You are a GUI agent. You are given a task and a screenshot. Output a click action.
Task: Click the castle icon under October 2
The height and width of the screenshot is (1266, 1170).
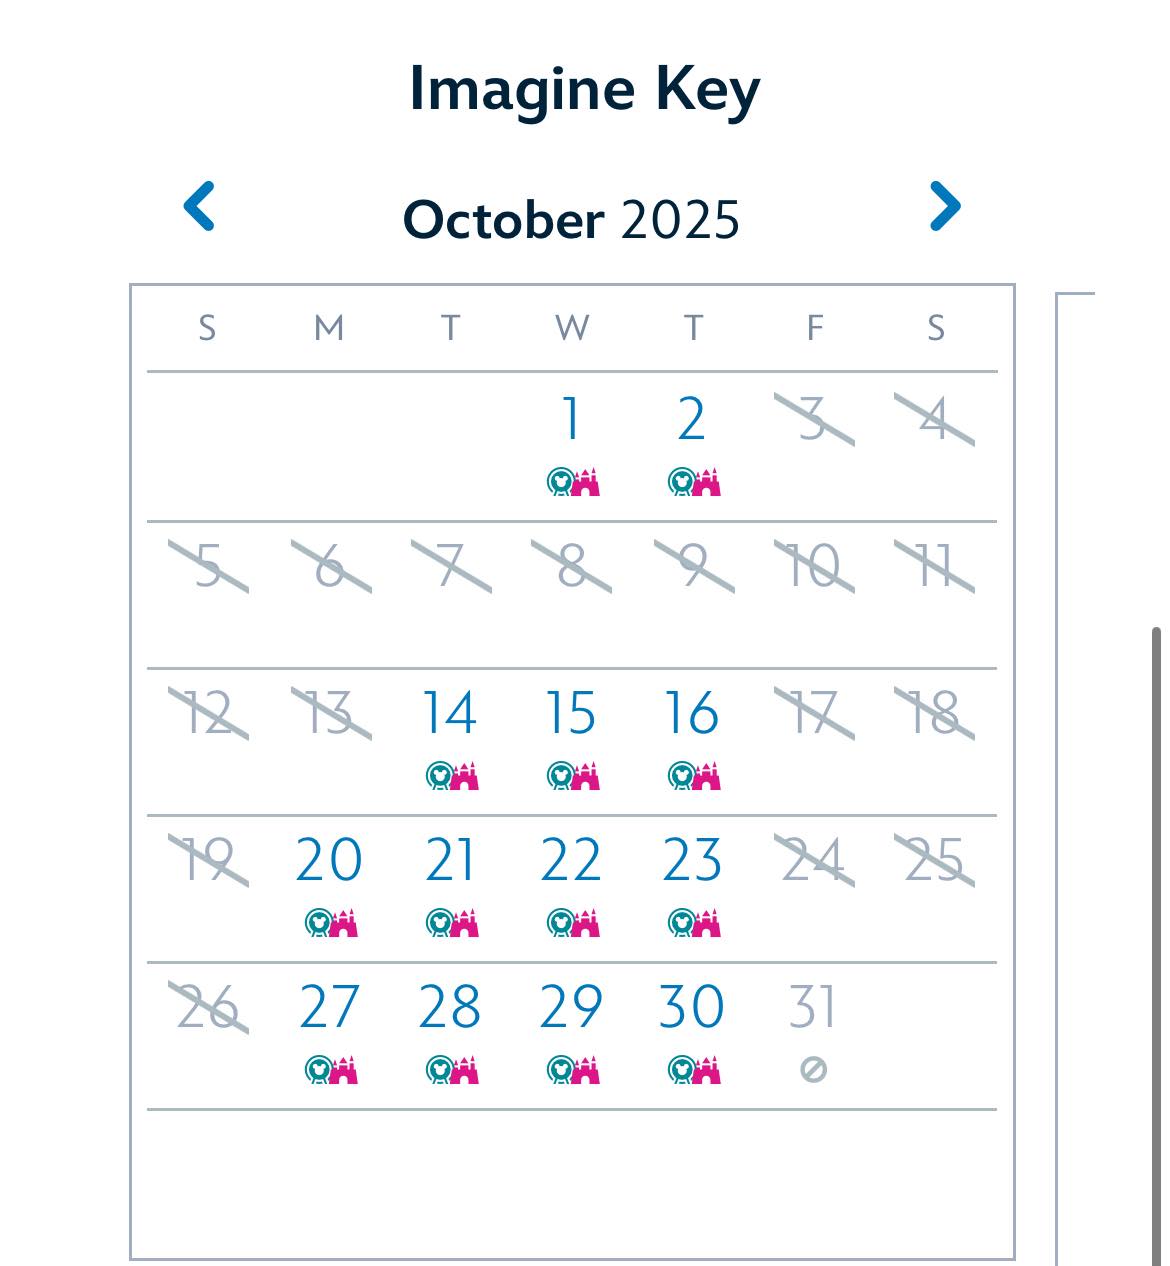click(x=707, y=482)
